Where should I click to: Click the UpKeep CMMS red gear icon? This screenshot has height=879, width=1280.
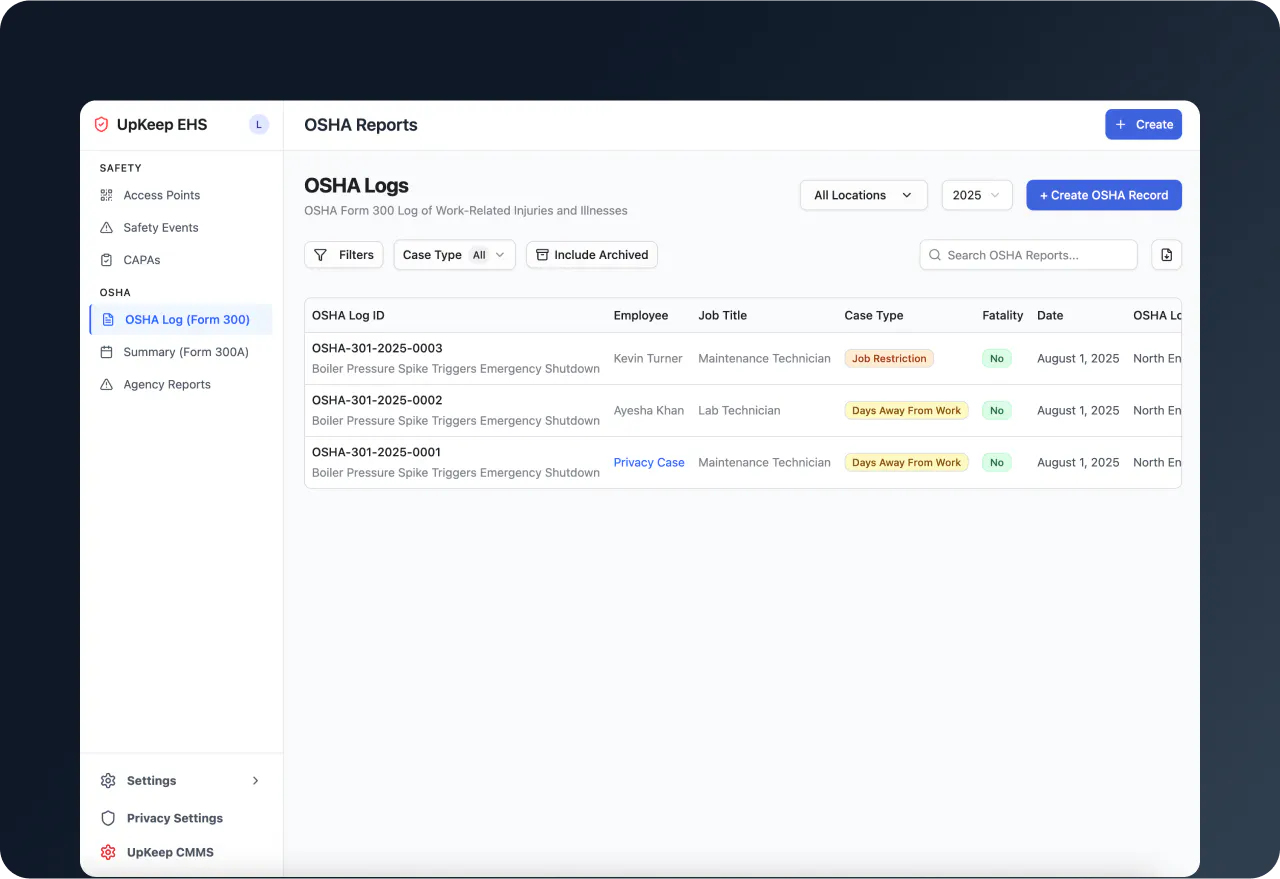108,853
